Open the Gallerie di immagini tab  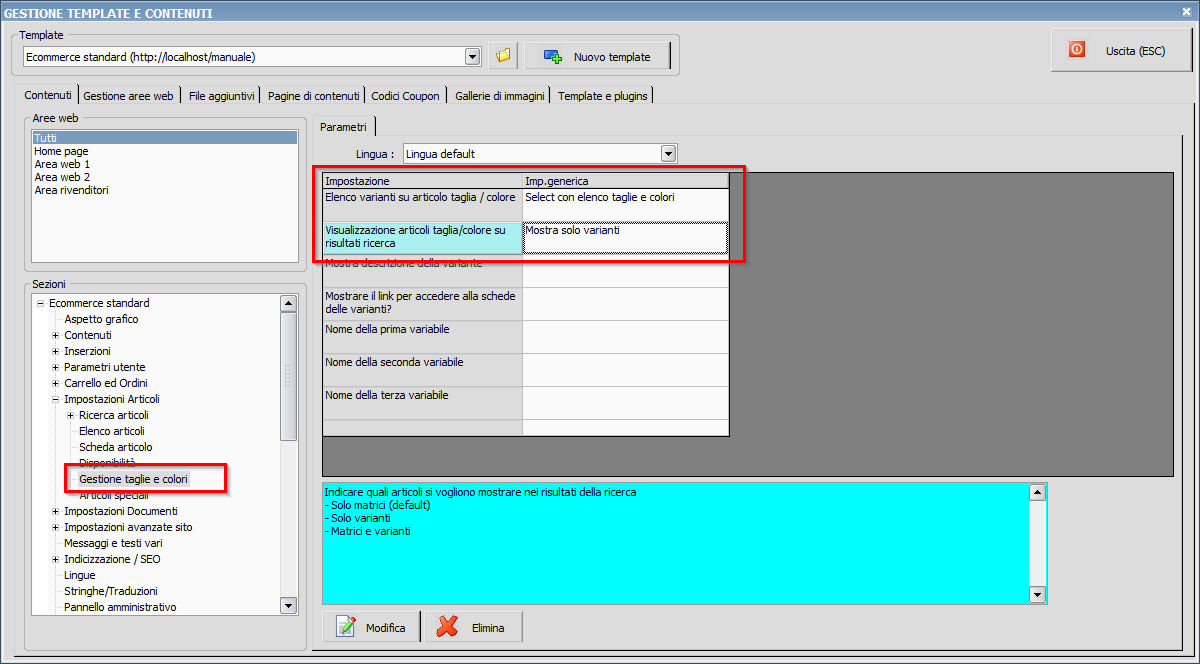pyautogui.click(x=500, y=96)
